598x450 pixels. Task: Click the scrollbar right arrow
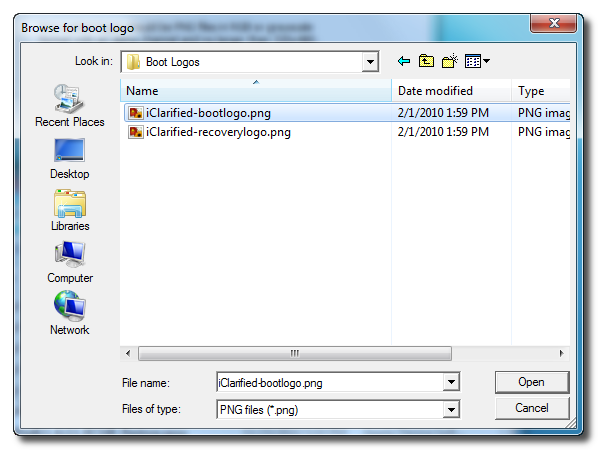click(561, 354)
